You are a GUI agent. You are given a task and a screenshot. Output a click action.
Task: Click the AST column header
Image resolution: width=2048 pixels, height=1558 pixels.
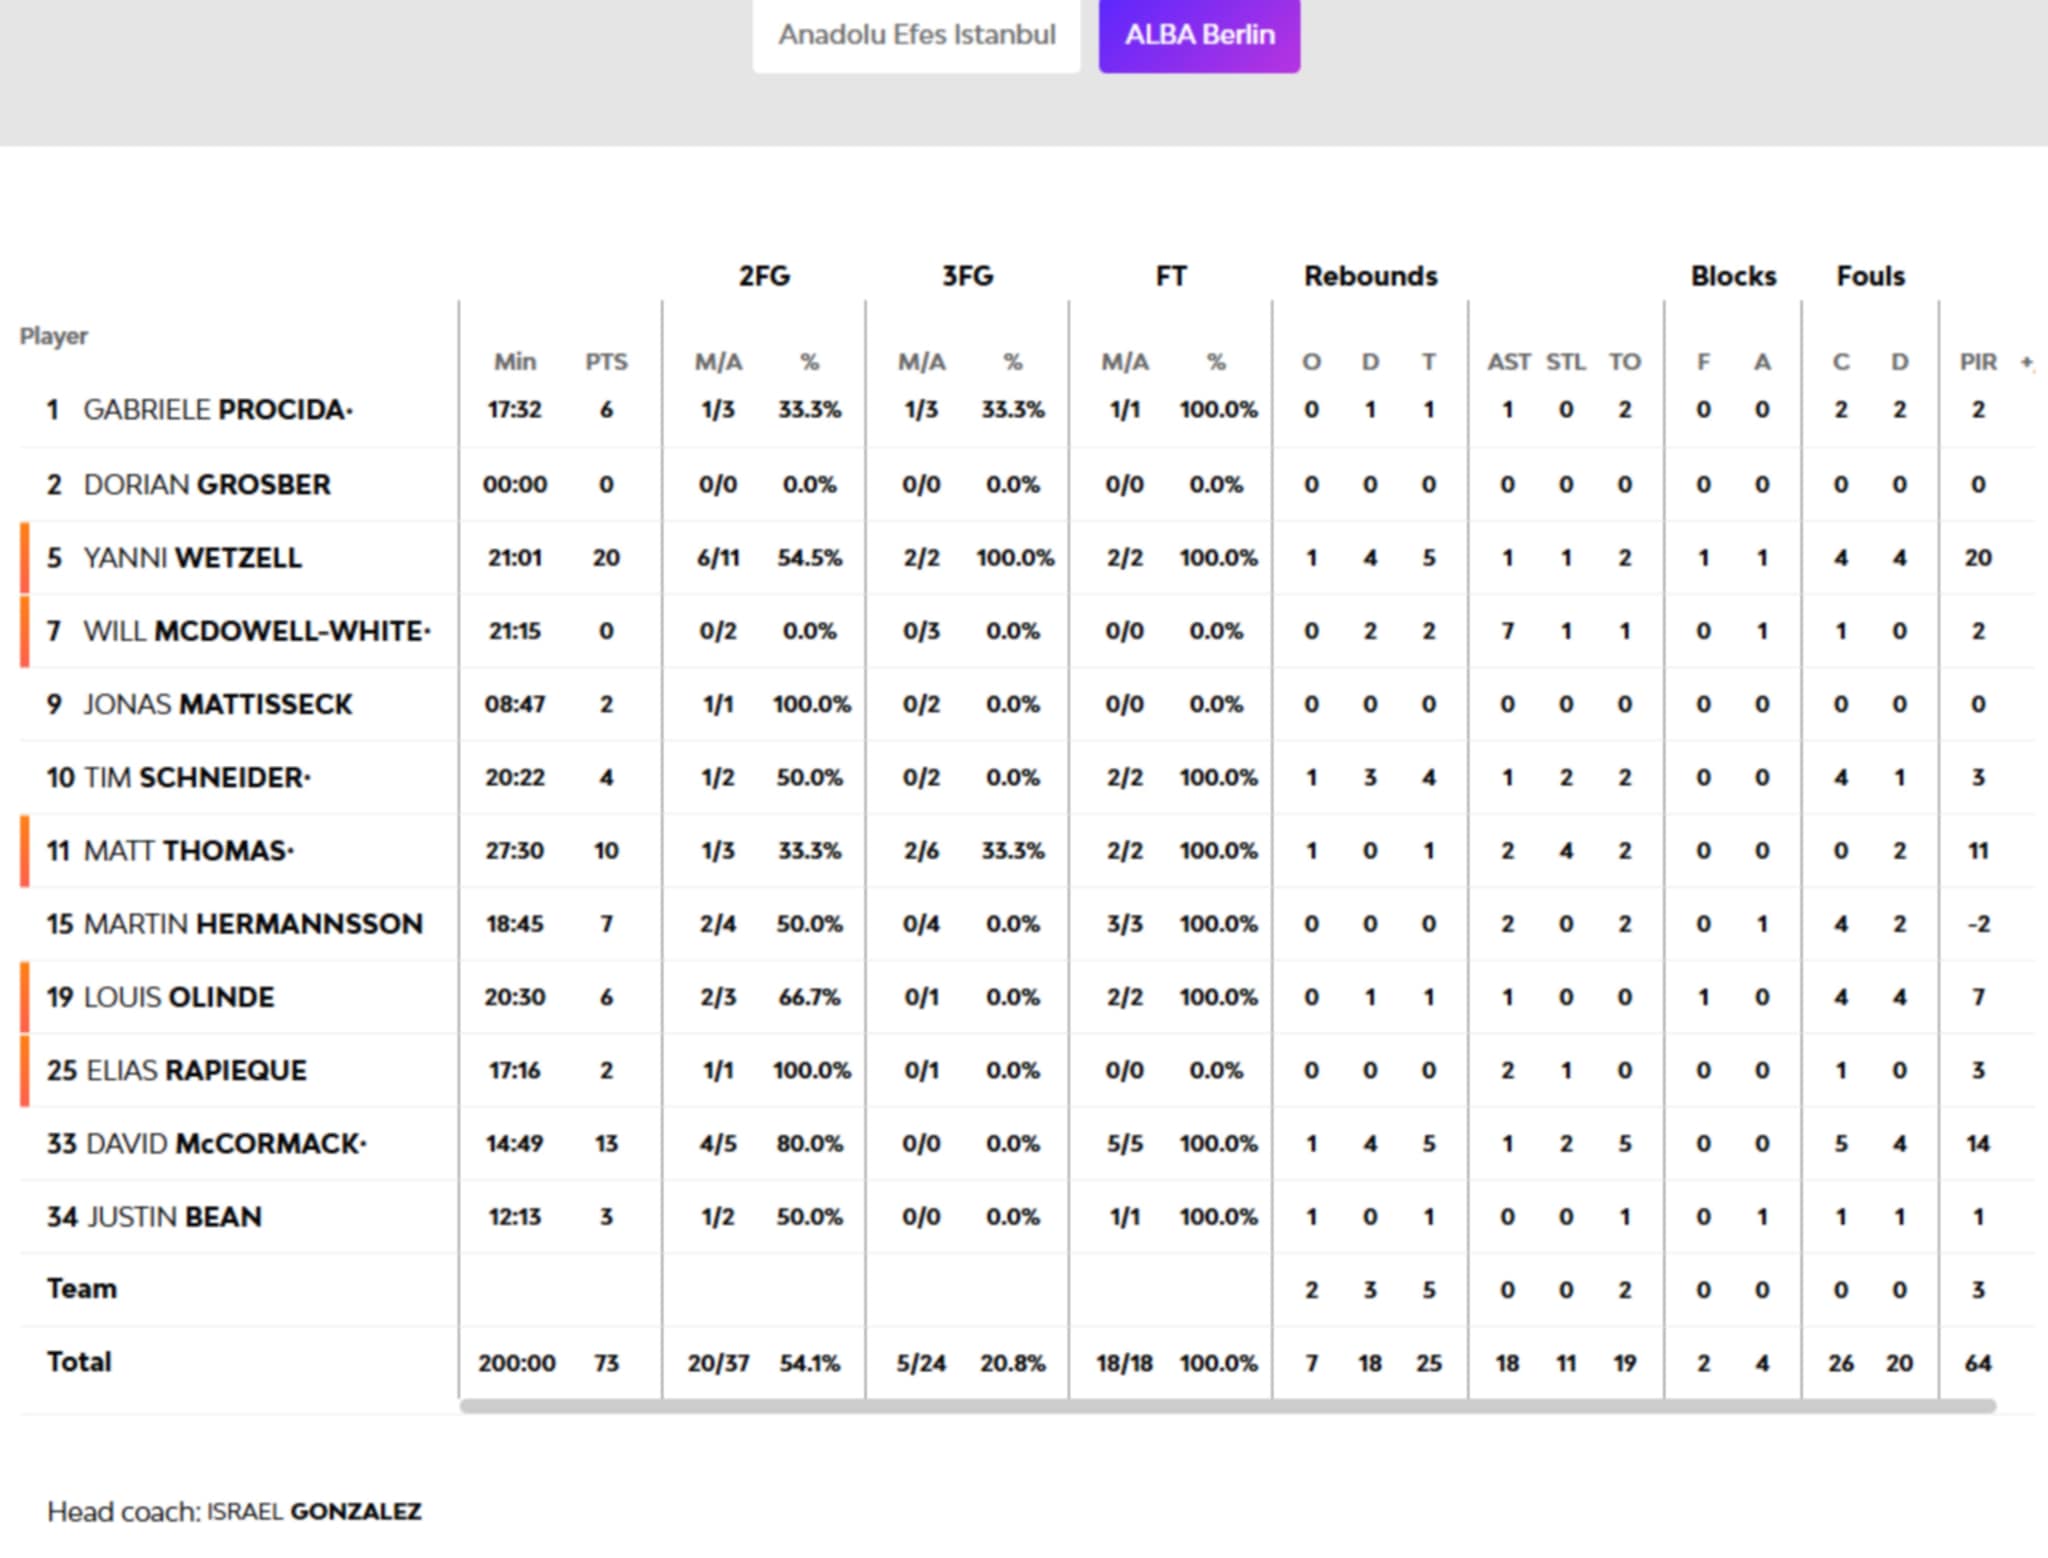1507,362
